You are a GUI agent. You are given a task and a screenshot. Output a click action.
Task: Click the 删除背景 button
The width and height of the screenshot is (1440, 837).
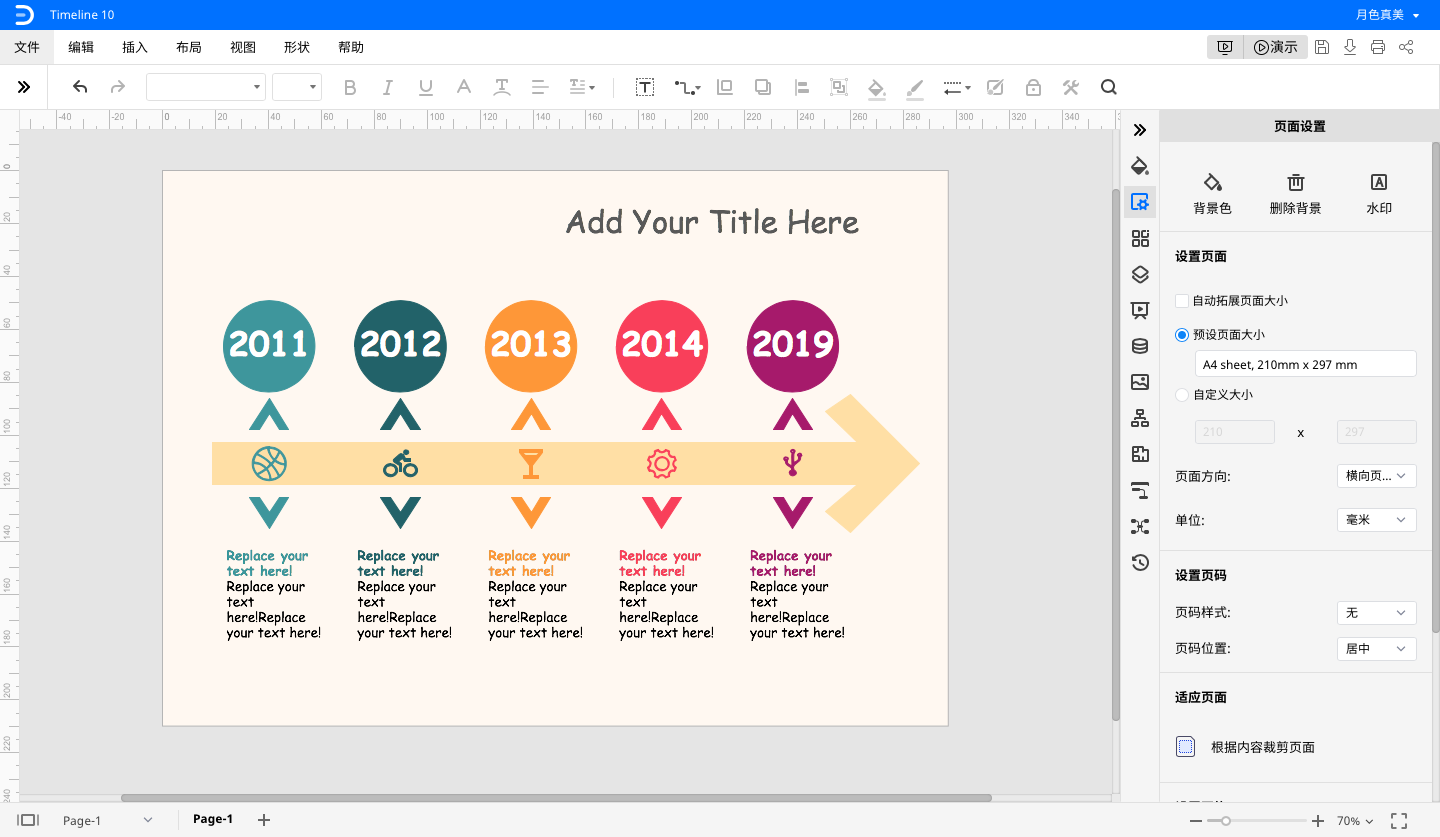1295,194
